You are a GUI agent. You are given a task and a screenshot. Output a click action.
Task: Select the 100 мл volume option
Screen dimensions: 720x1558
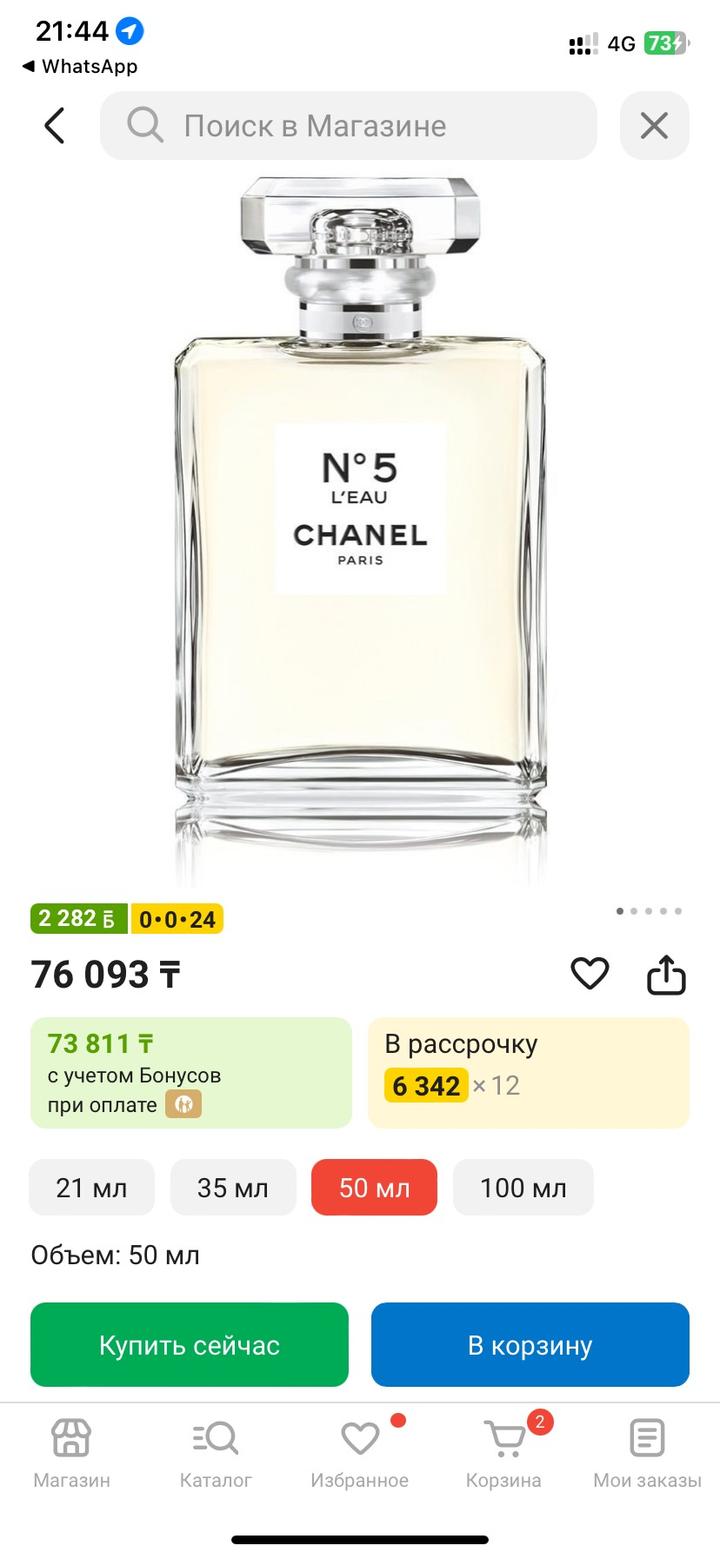pos(523,1187)
